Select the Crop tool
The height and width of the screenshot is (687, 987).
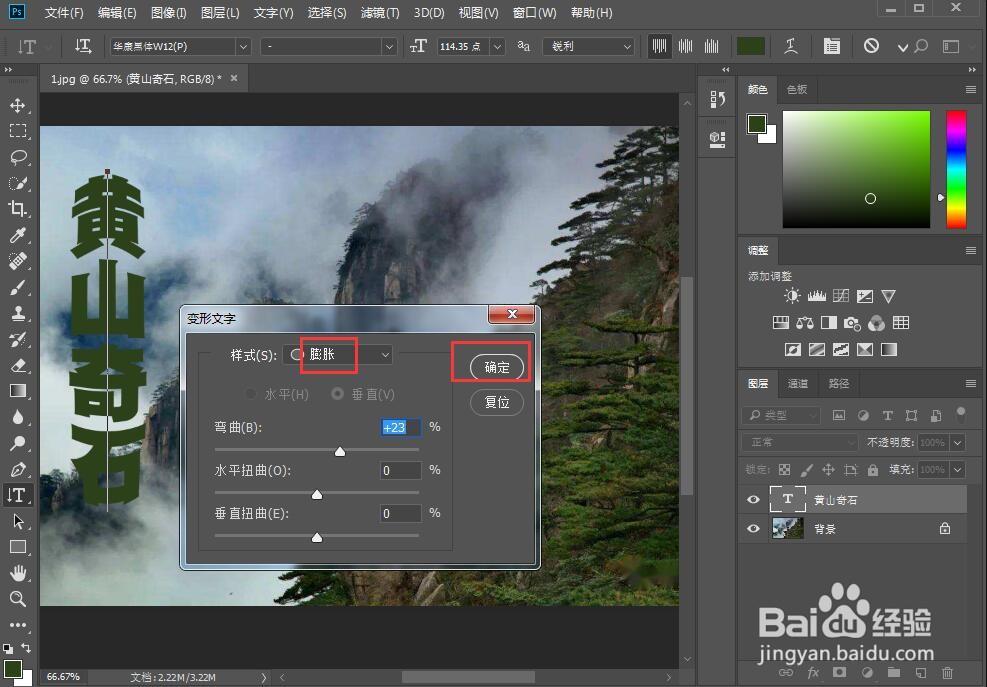tap(18, 208)
